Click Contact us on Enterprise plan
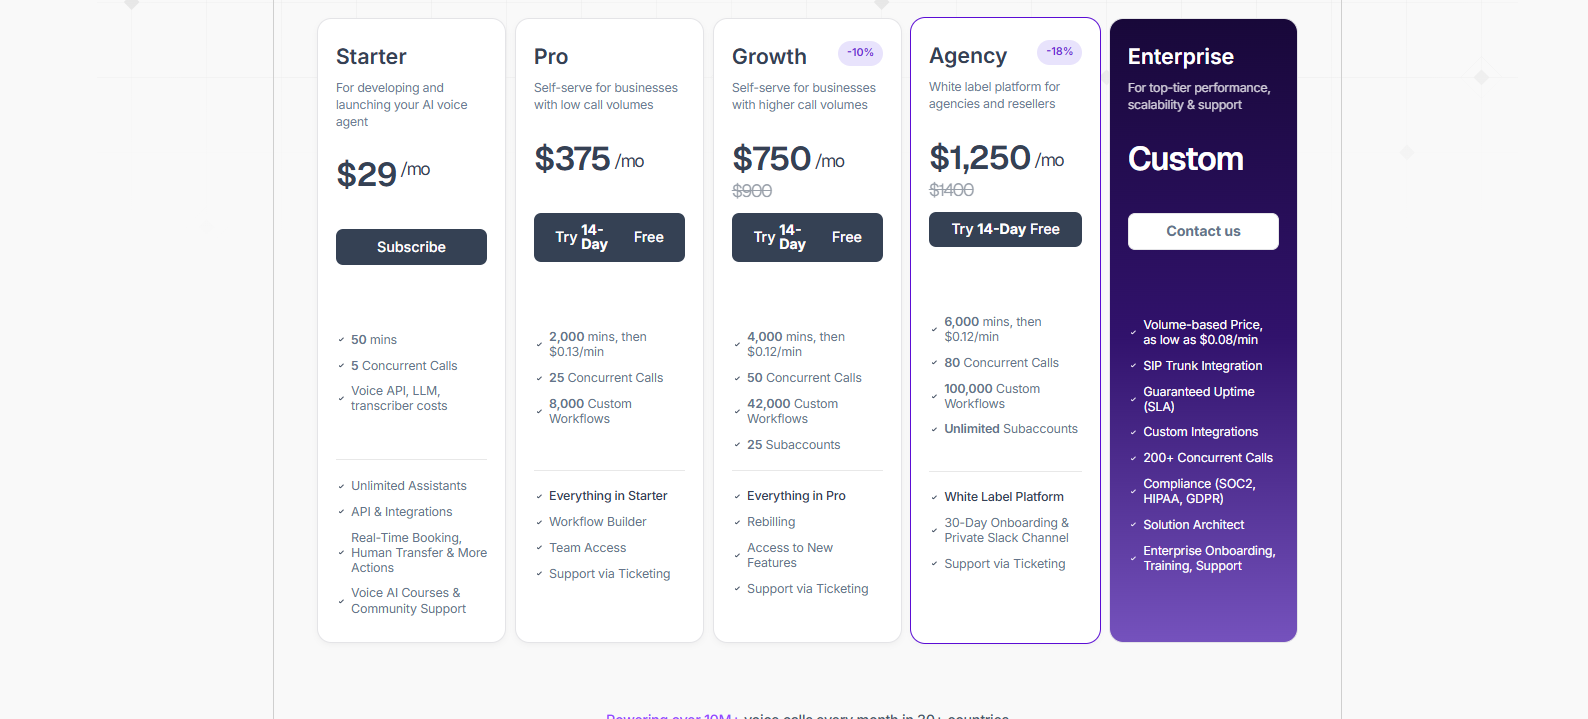 1203,231
